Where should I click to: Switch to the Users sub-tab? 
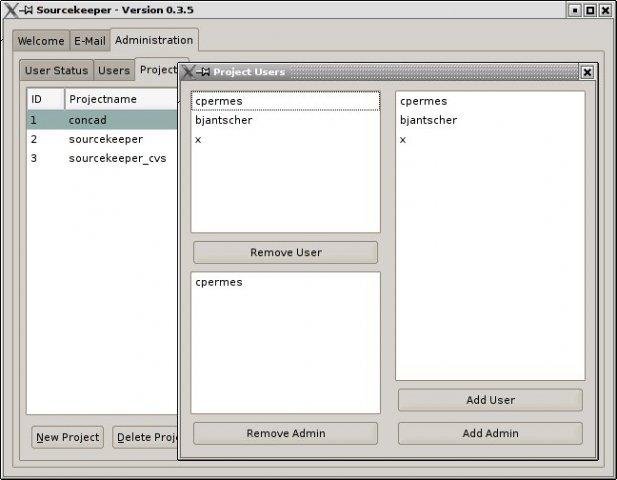114,70
